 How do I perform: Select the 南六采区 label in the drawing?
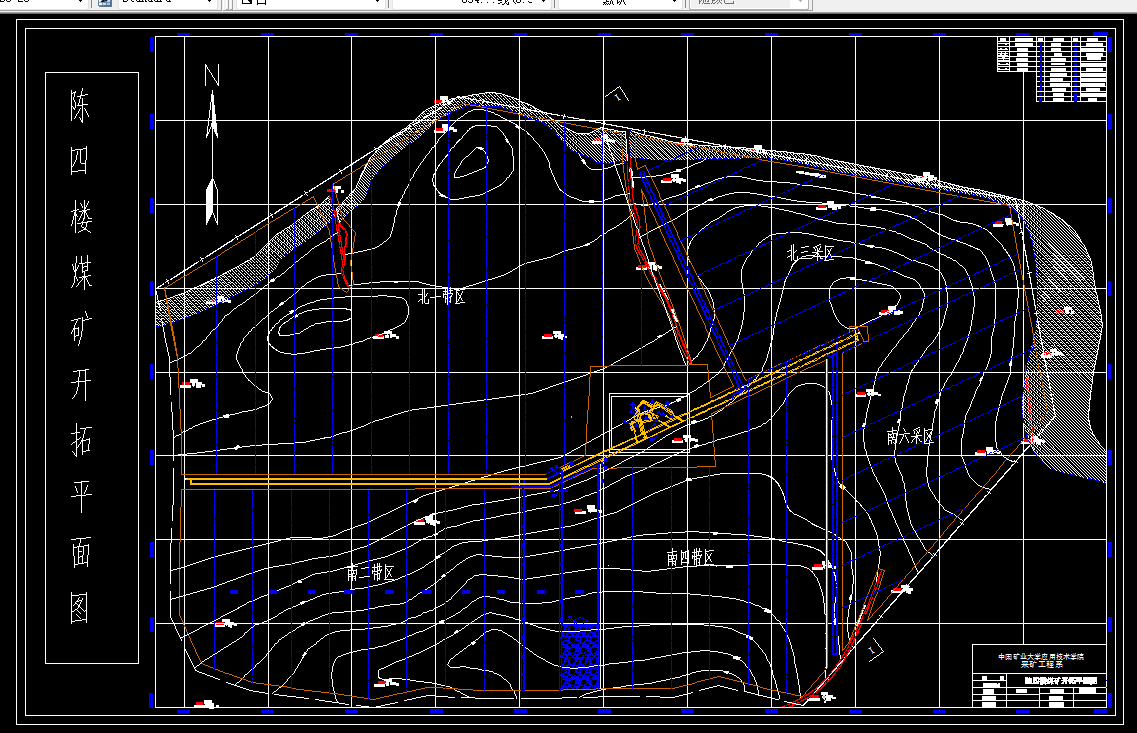coord(909,436)
